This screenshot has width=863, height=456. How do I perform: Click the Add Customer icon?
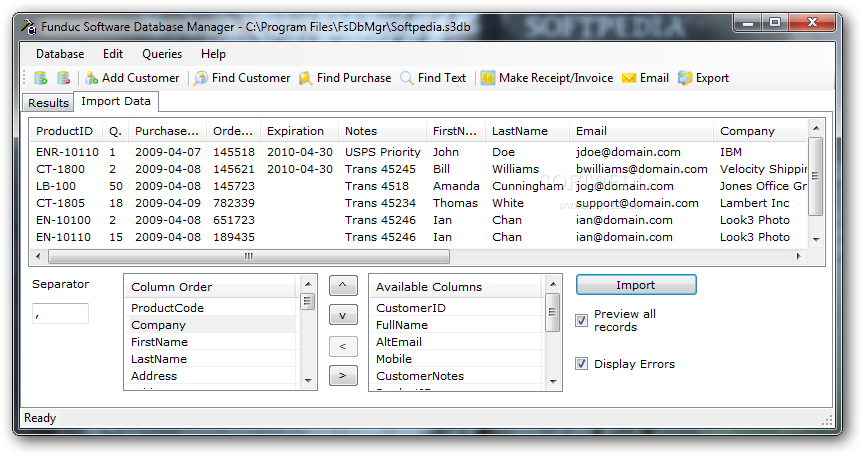coord(91,78)
